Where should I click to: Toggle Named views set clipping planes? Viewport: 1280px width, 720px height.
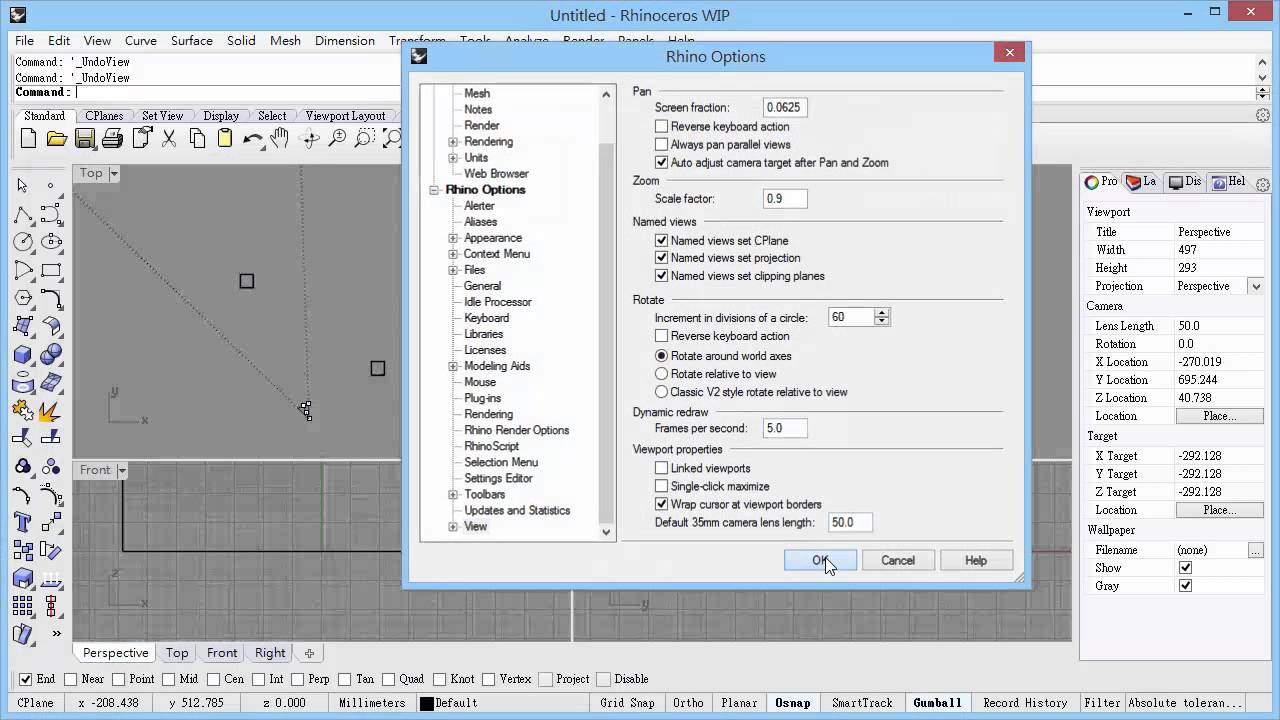[x=661, y=276]
